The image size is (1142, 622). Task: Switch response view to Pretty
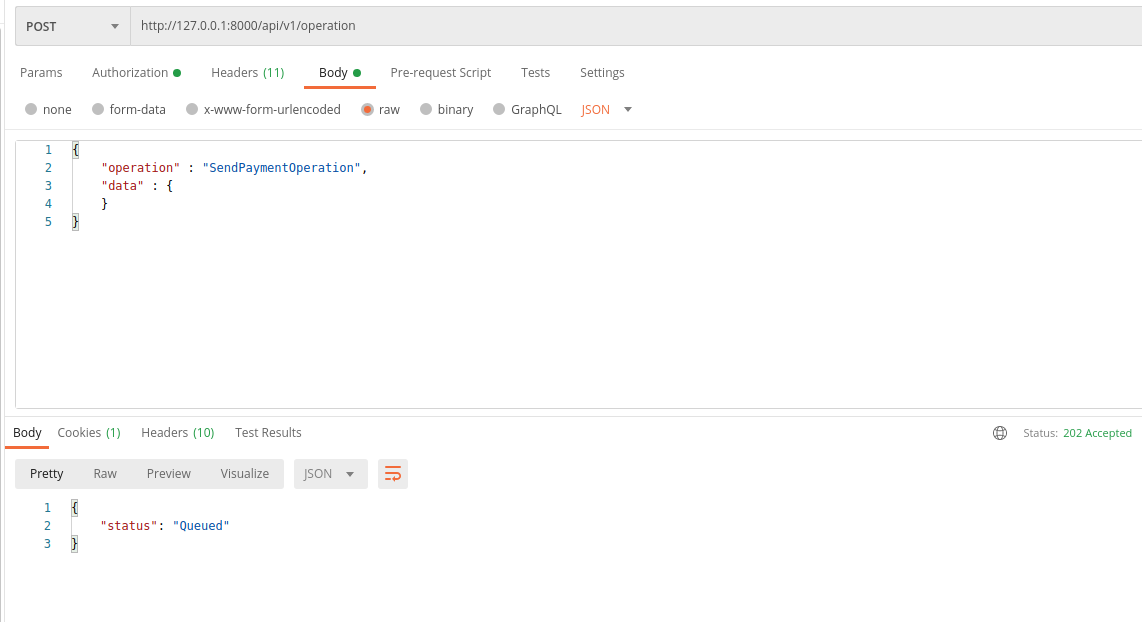tap(47, 474)
